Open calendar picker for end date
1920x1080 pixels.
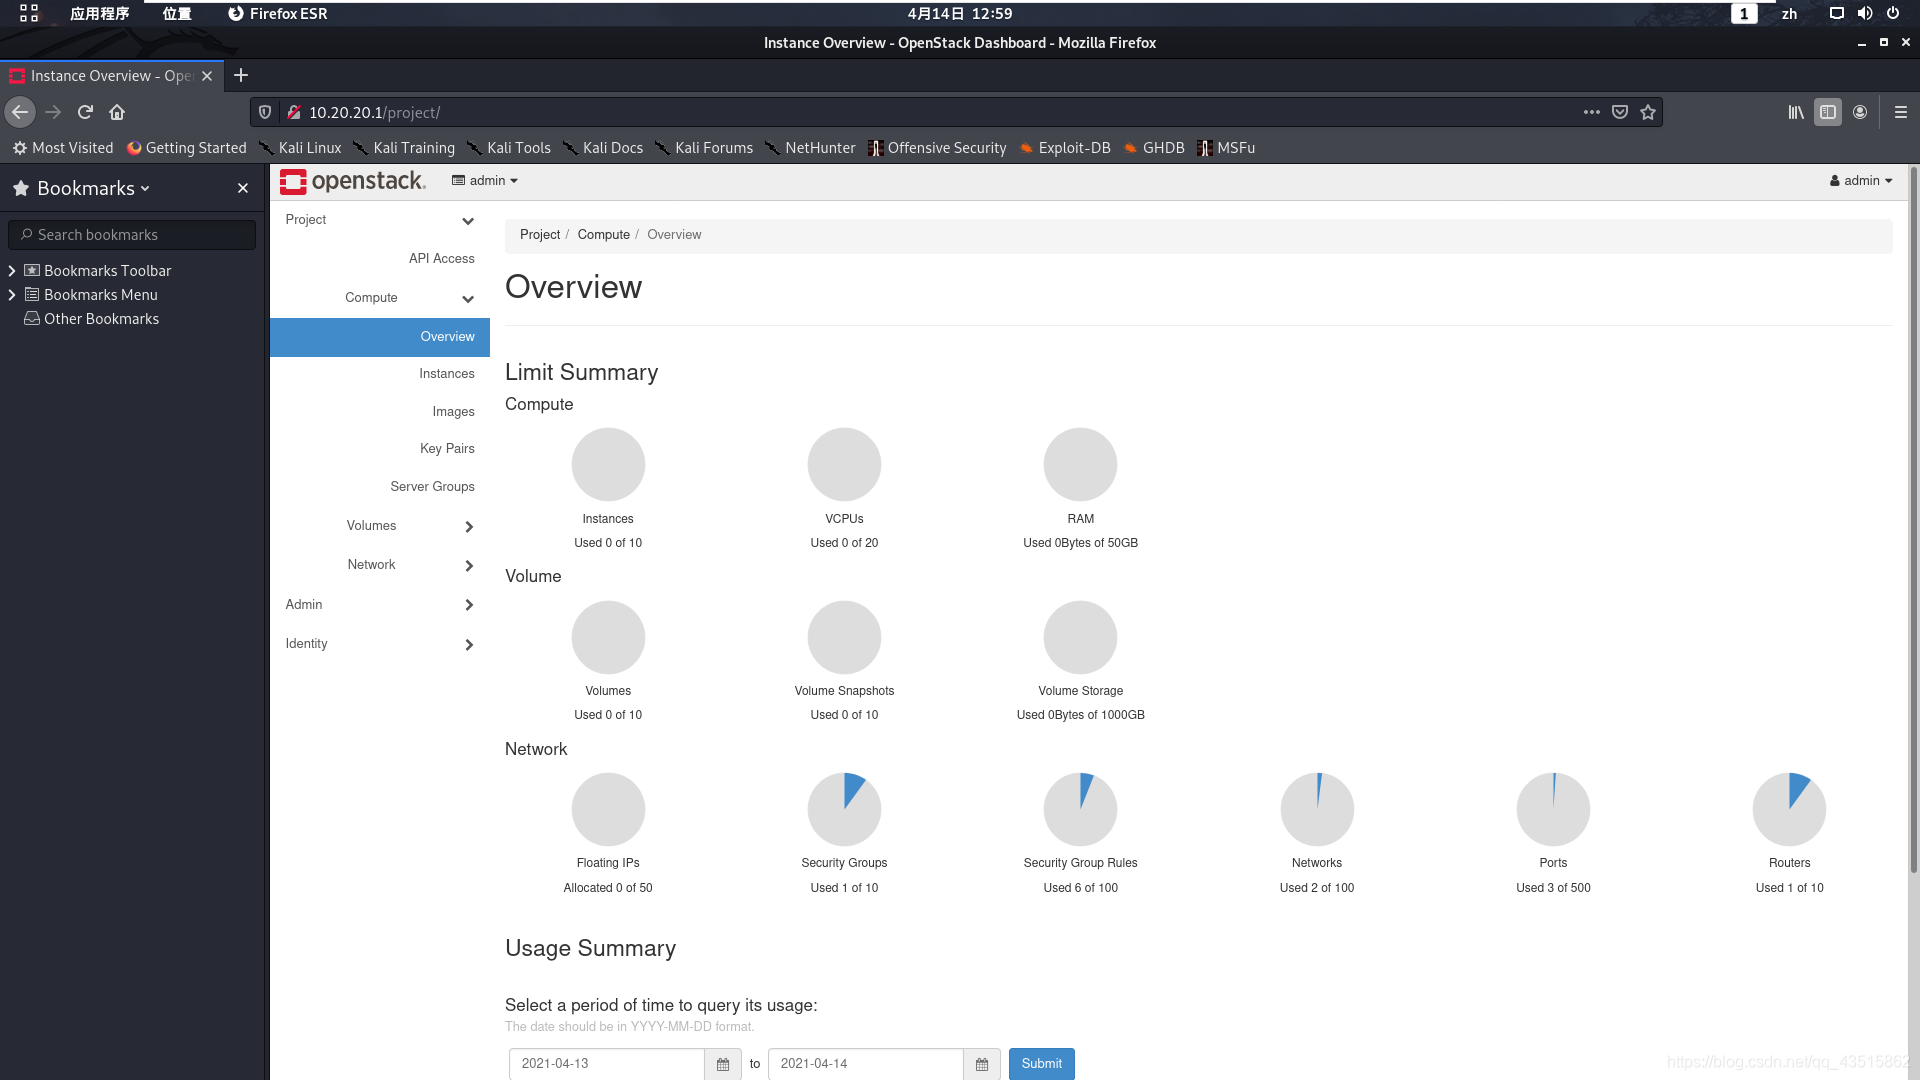(982, 1064)
